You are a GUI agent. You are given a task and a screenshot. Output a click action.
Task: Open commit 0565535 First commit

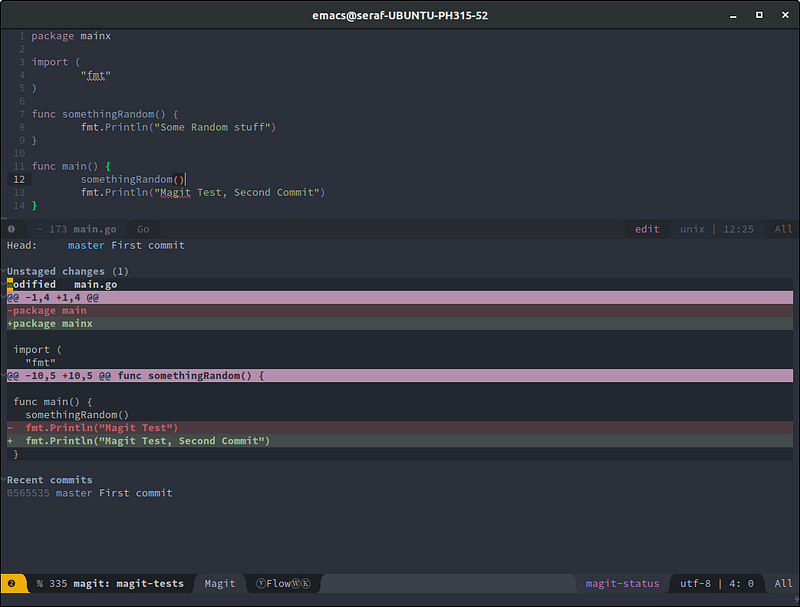(x=89, y=493)
